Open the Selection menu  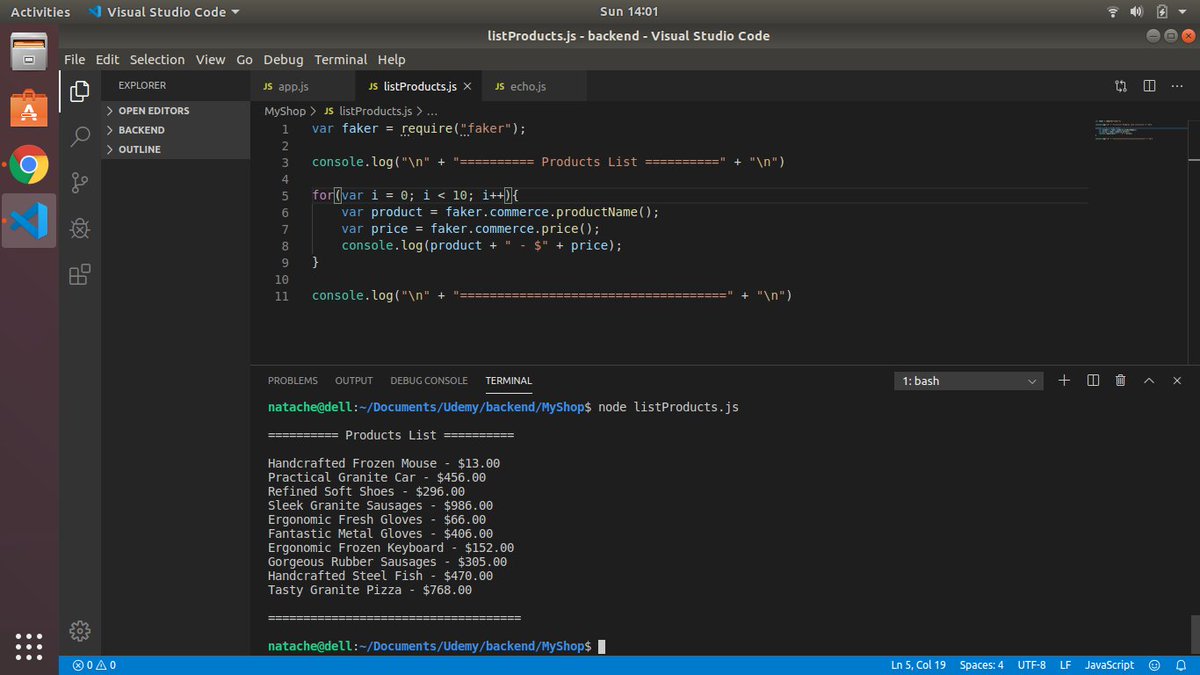point(157,59)
